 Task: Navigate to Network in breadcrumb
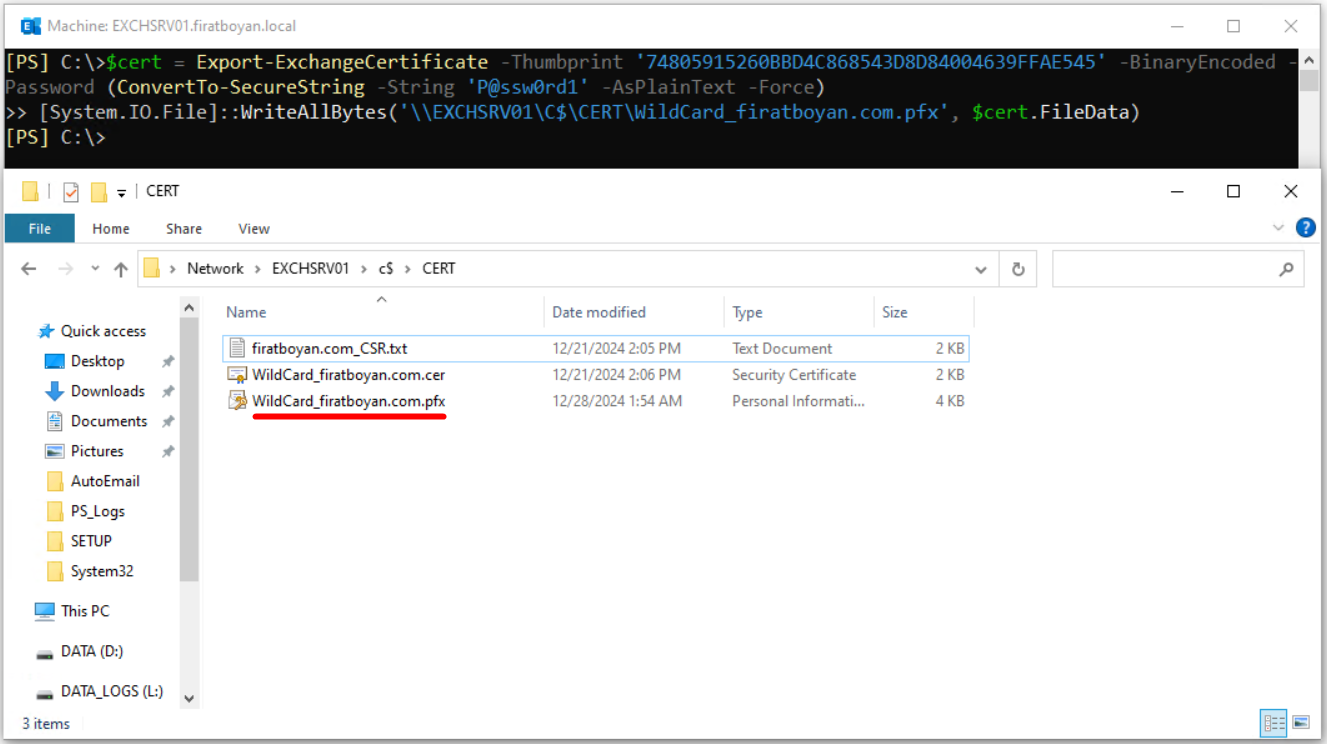pos(215,269)
